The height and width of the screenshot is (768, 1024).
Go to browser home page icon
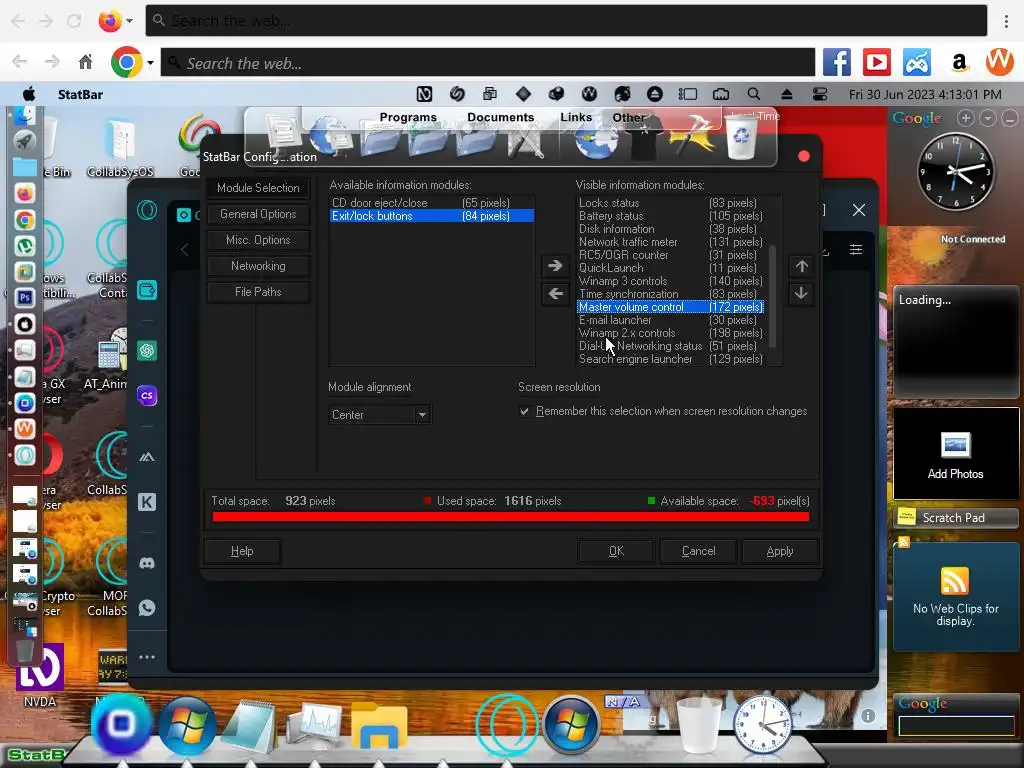[x=86, y=62]
